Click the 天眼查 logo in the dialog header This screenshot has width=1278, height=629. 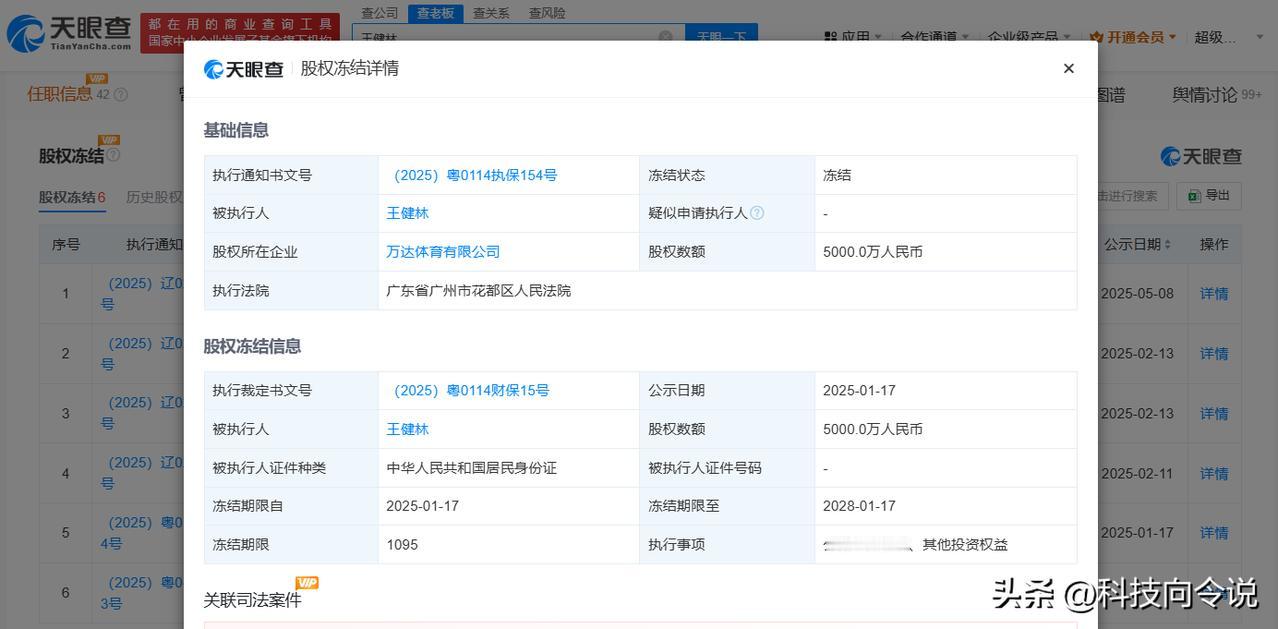point(244,69)
